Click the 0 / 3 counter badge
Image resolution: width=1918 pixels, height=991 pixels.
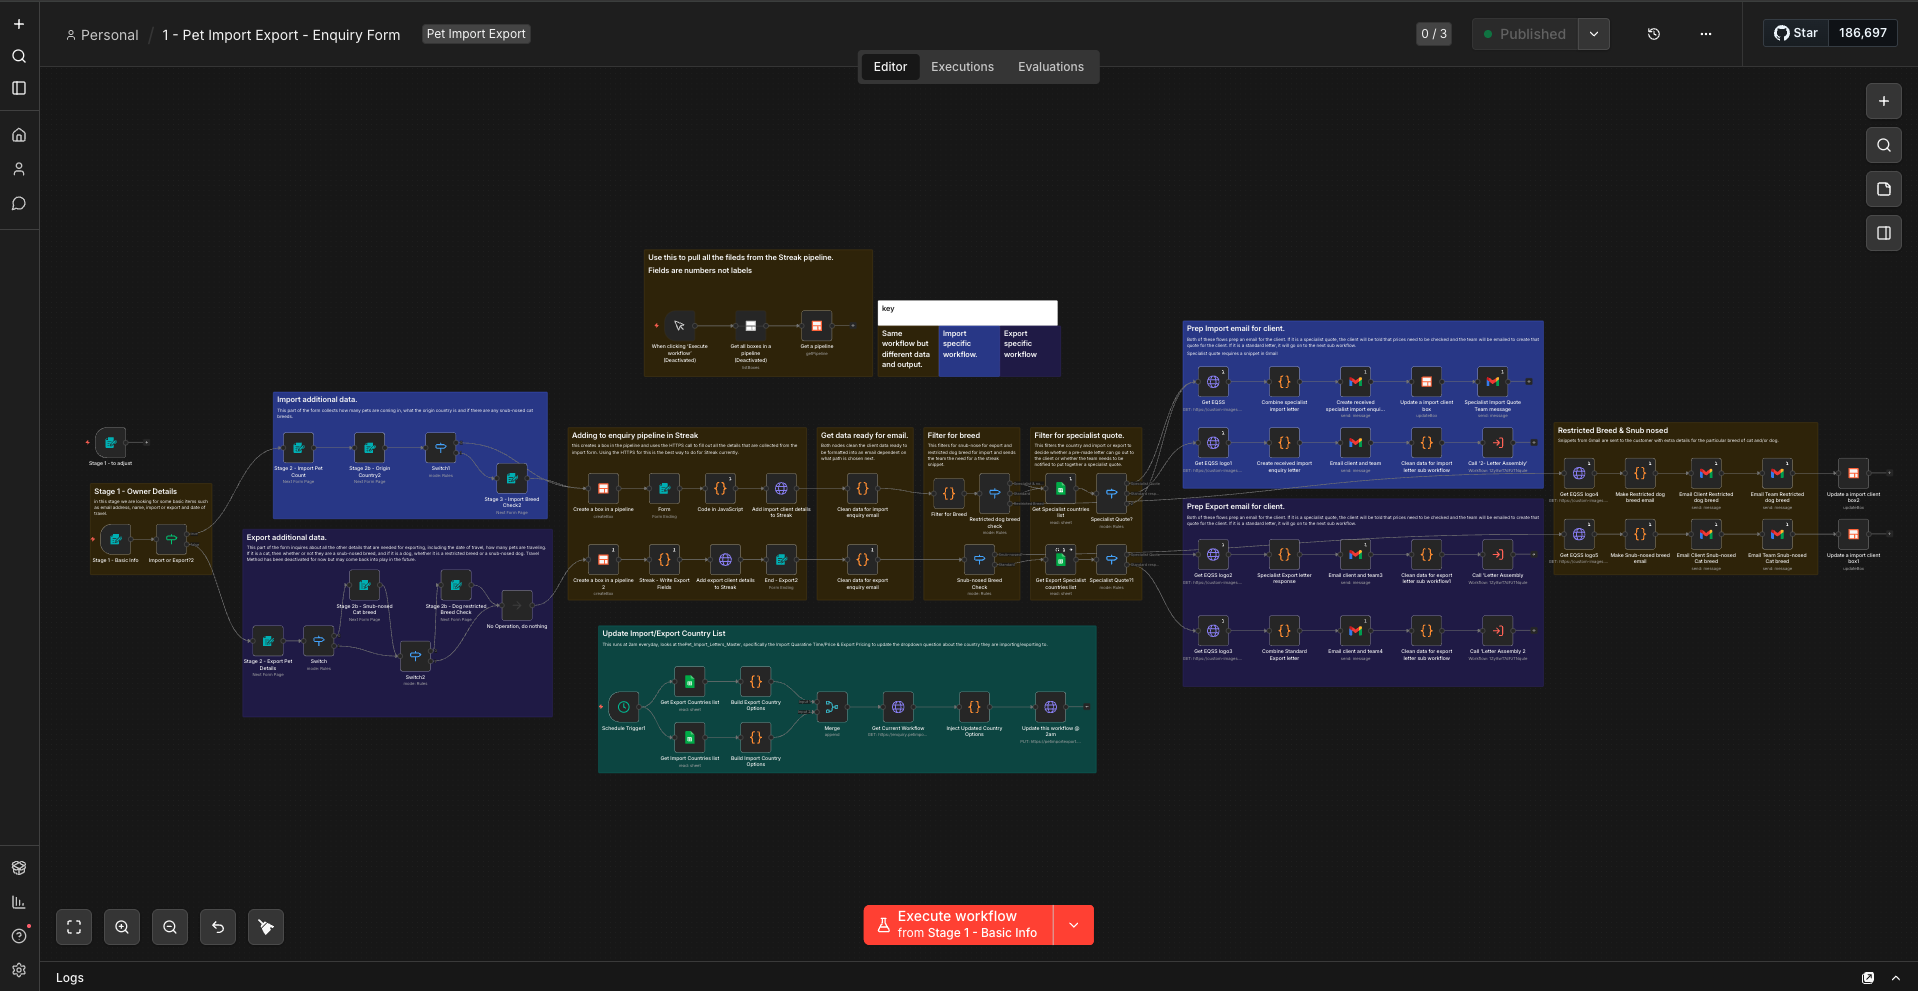(1434, 34)
